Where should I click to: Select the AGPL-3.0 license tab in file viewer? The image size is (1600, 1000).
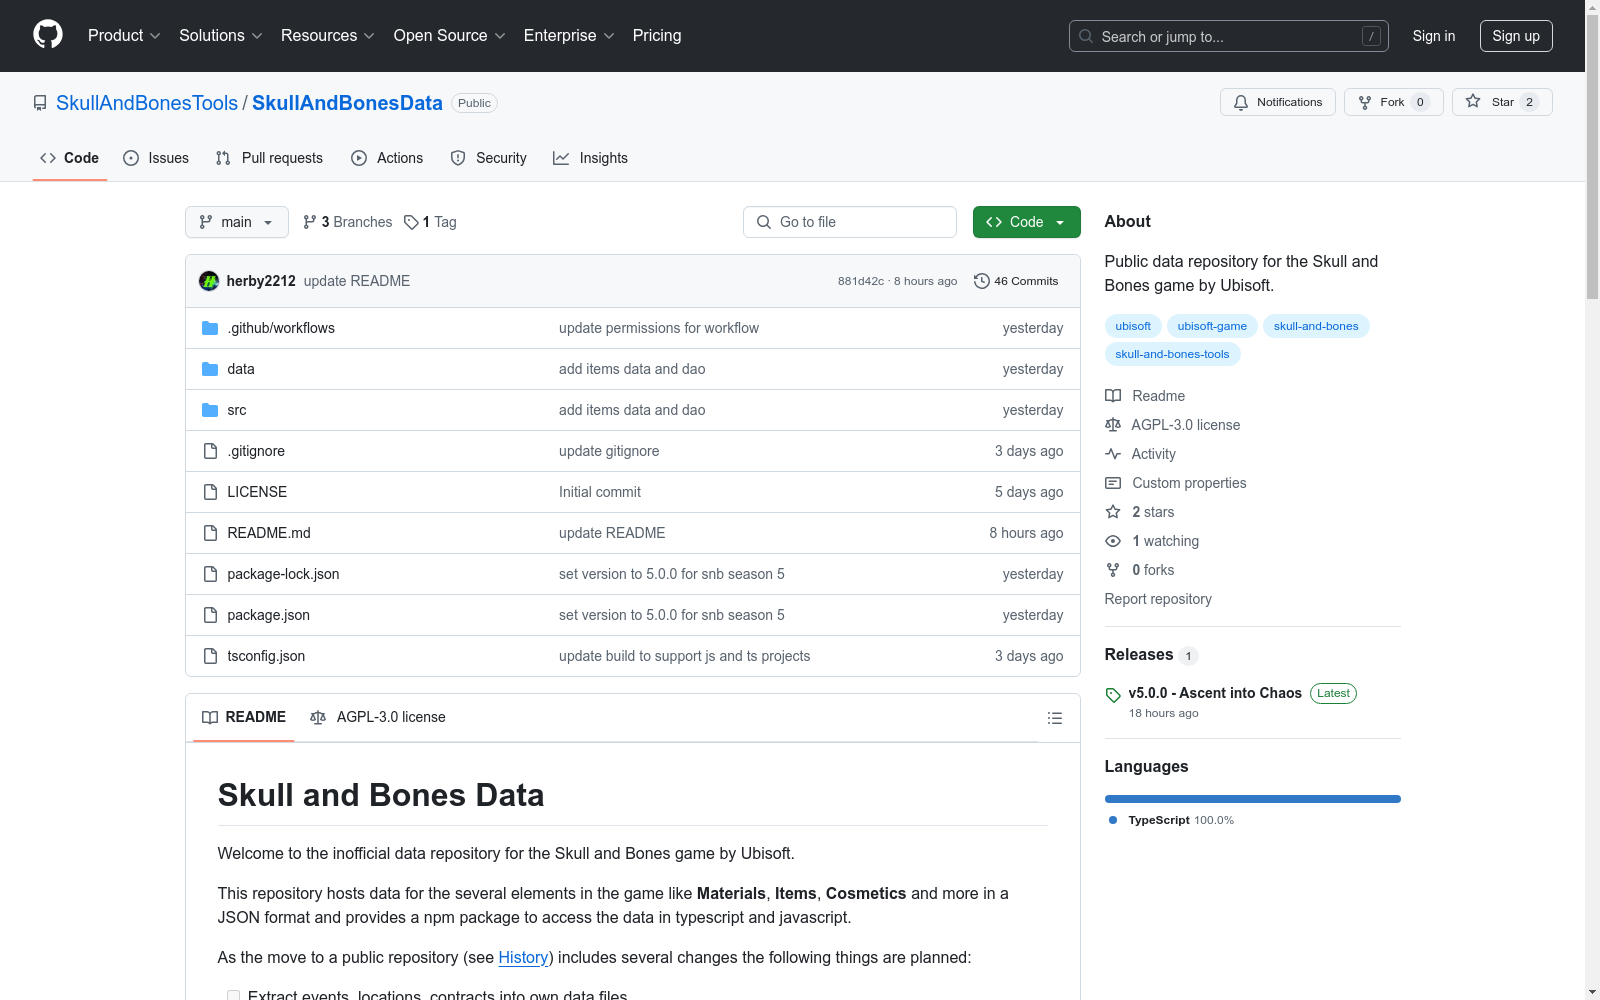tap(378, 717)
